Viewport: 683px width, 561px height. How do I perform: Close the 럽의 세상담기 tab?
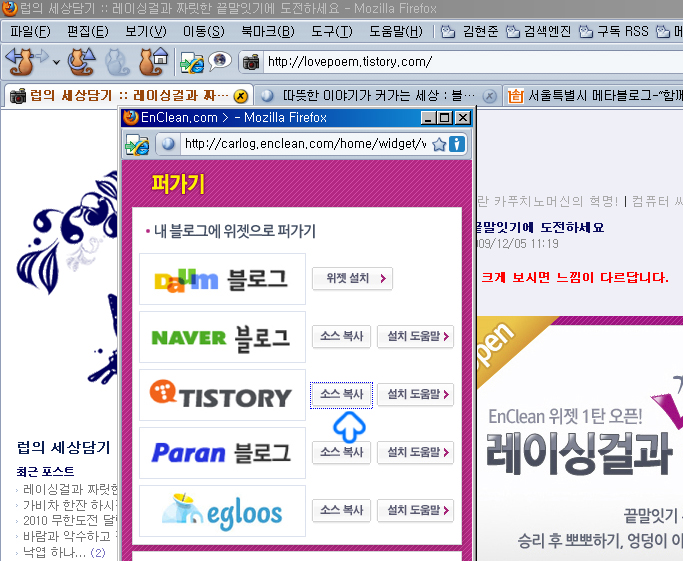pyautogui.click(x=240, y=96)
